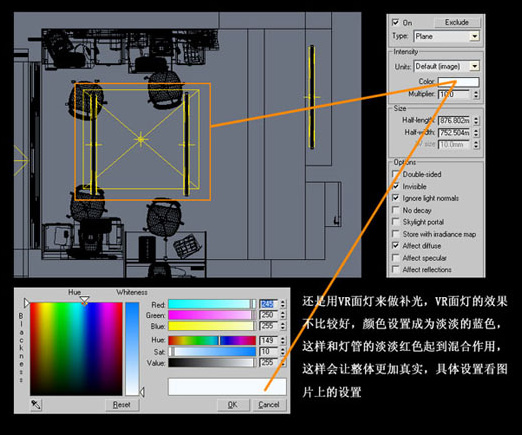Enable Skylight portal checkbox

[395, 222]
